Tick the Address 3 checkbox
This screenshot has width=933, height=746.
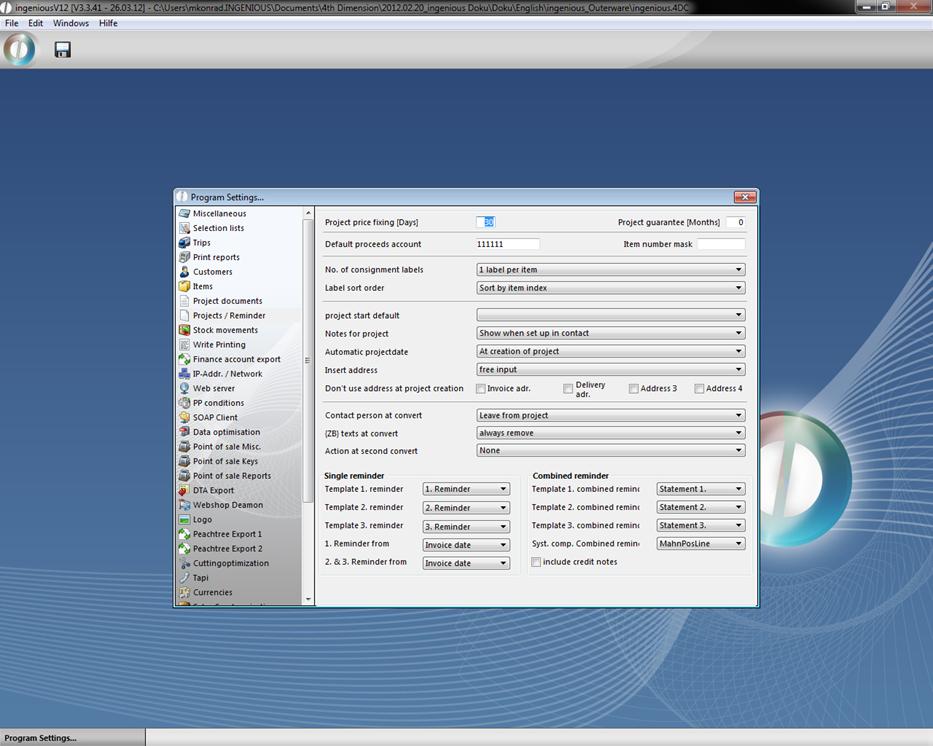[634, 389]
